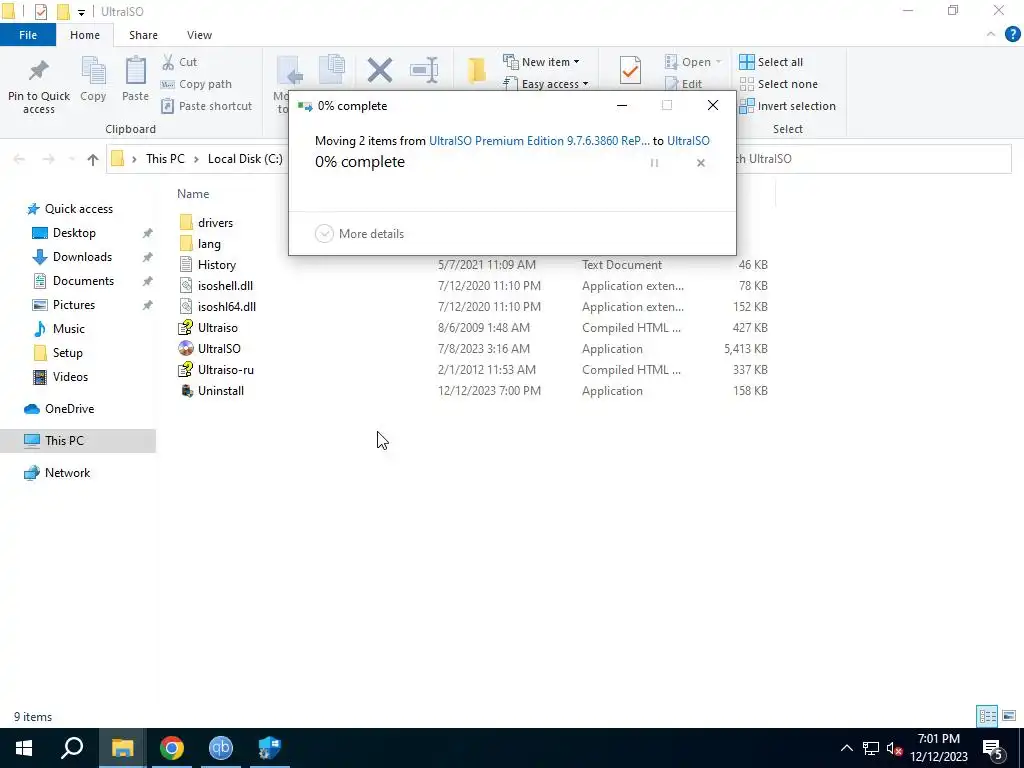Switch to the Share ribbon tab
Image resolution: width=1024 pixels, height=768 pixels.
(x=143, y=35)
